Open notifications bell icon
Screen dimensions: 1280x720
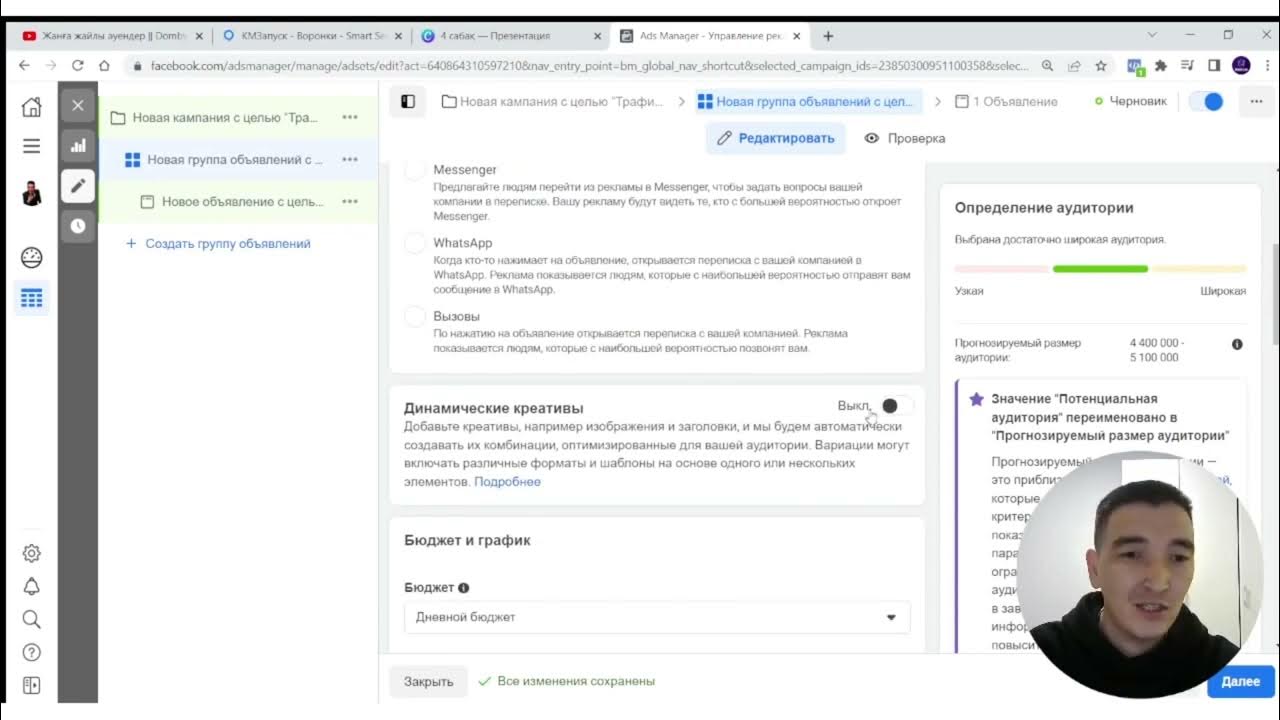[32, 586]
